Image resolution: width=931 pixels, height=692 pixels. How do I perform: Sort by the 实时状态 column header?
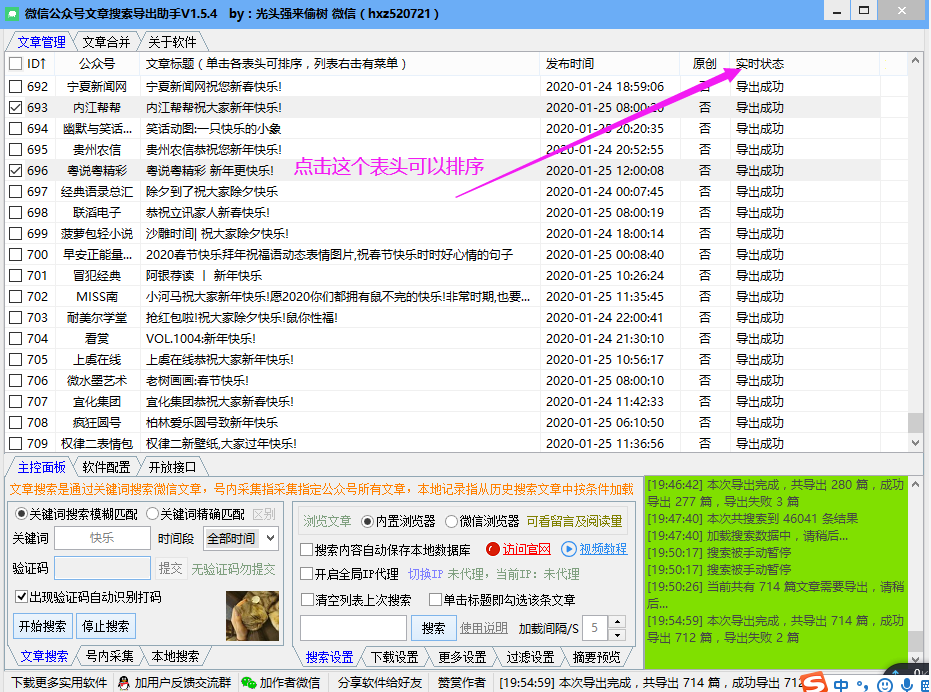click(x=805, y=64)
